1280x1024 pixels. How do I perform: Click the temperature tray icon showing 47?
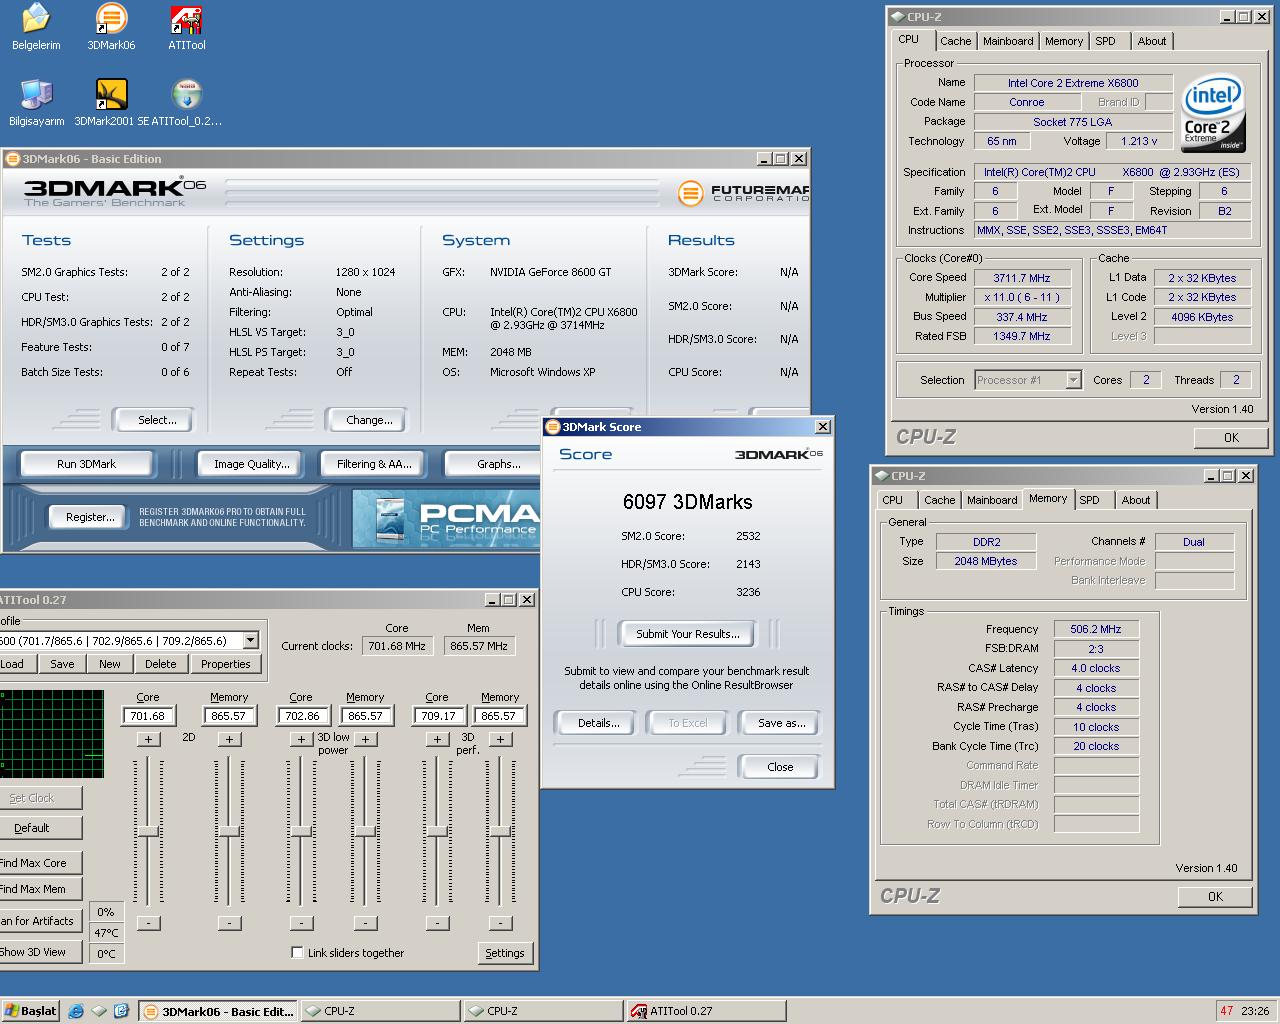[x=1227, y=1011]
